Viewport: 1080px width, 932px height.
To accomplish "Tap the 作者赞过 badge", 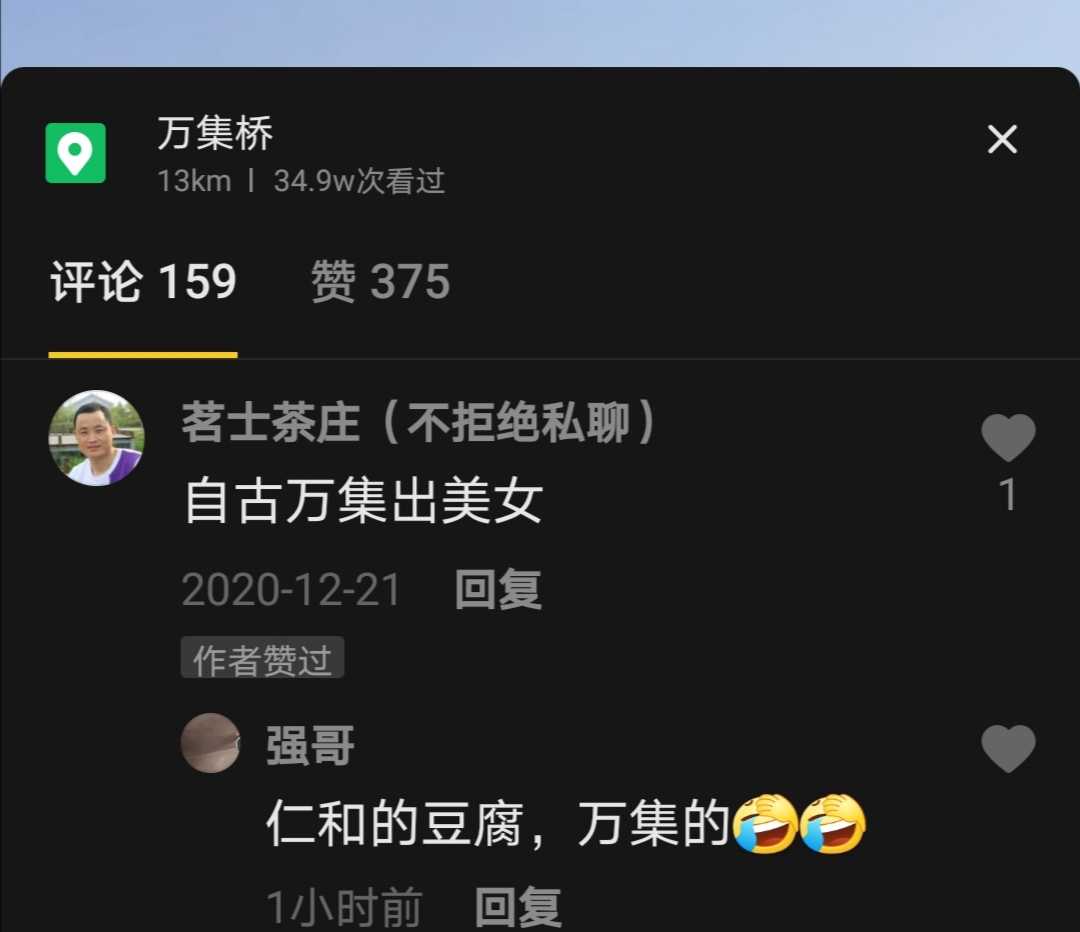I will (x=262, y=657).
